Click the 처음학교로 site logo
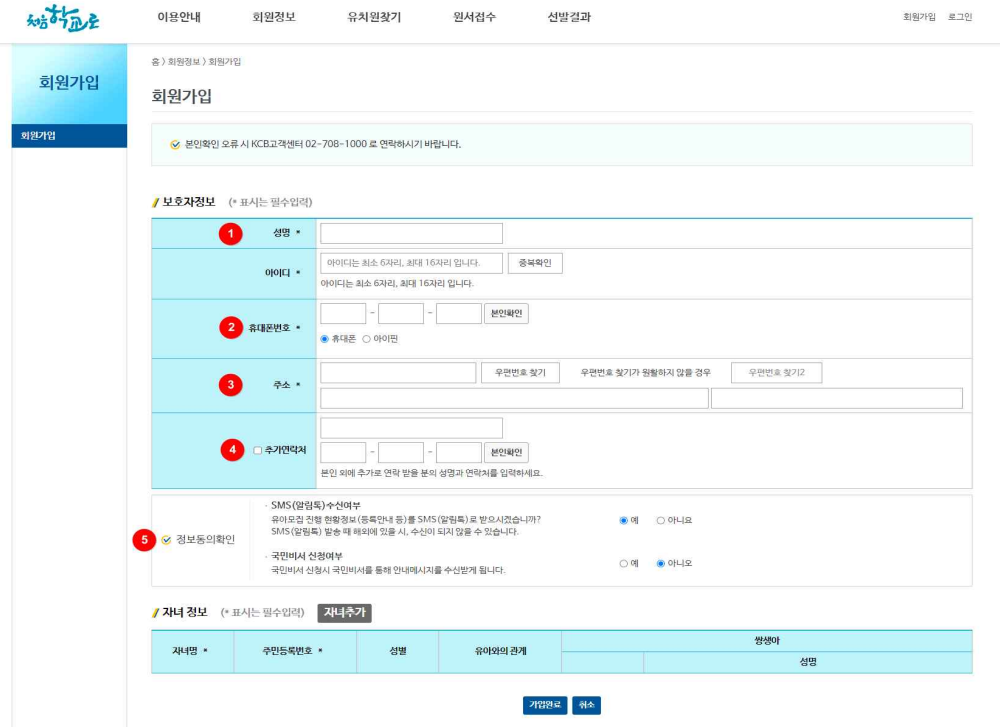The width and height of the screenshot is (1000, 727). pyautogui.click(x=63, y=18)
